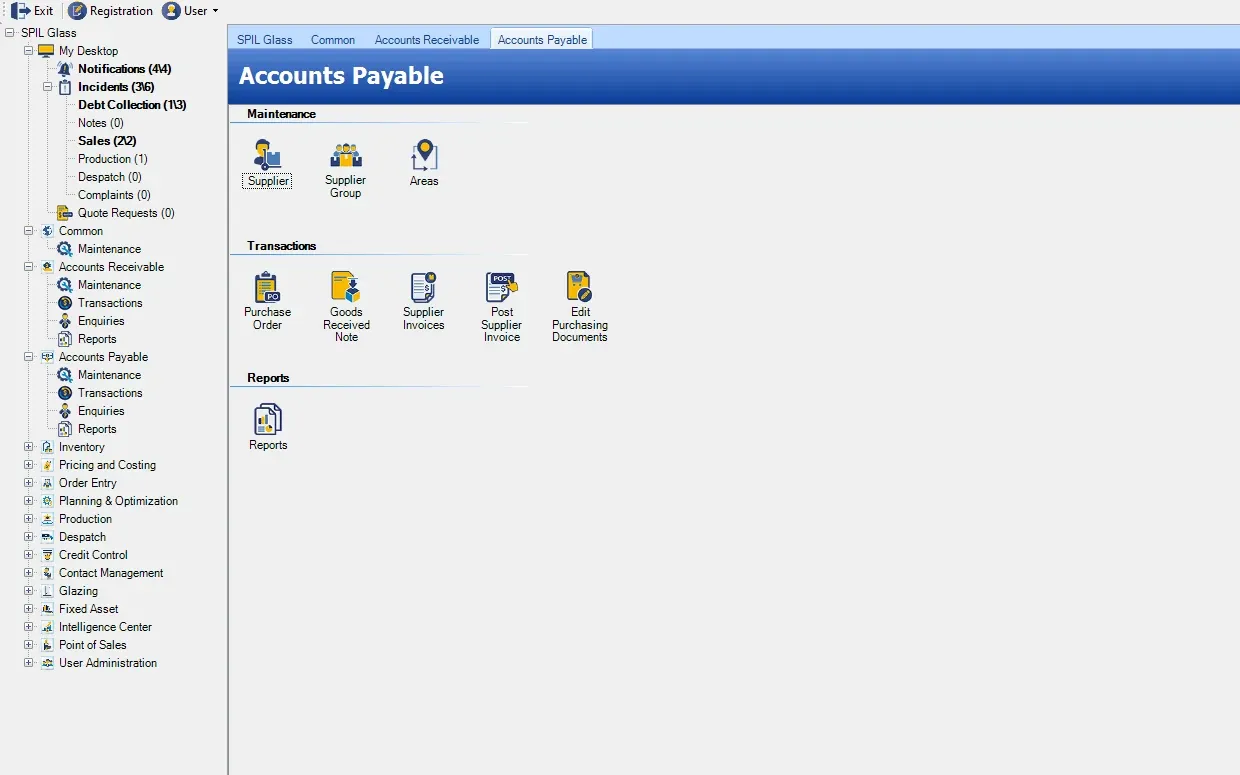Collapse the Incidents tree node
Image resolution: width=1240 pixels, height=775 pixels.
pos(48,87)
